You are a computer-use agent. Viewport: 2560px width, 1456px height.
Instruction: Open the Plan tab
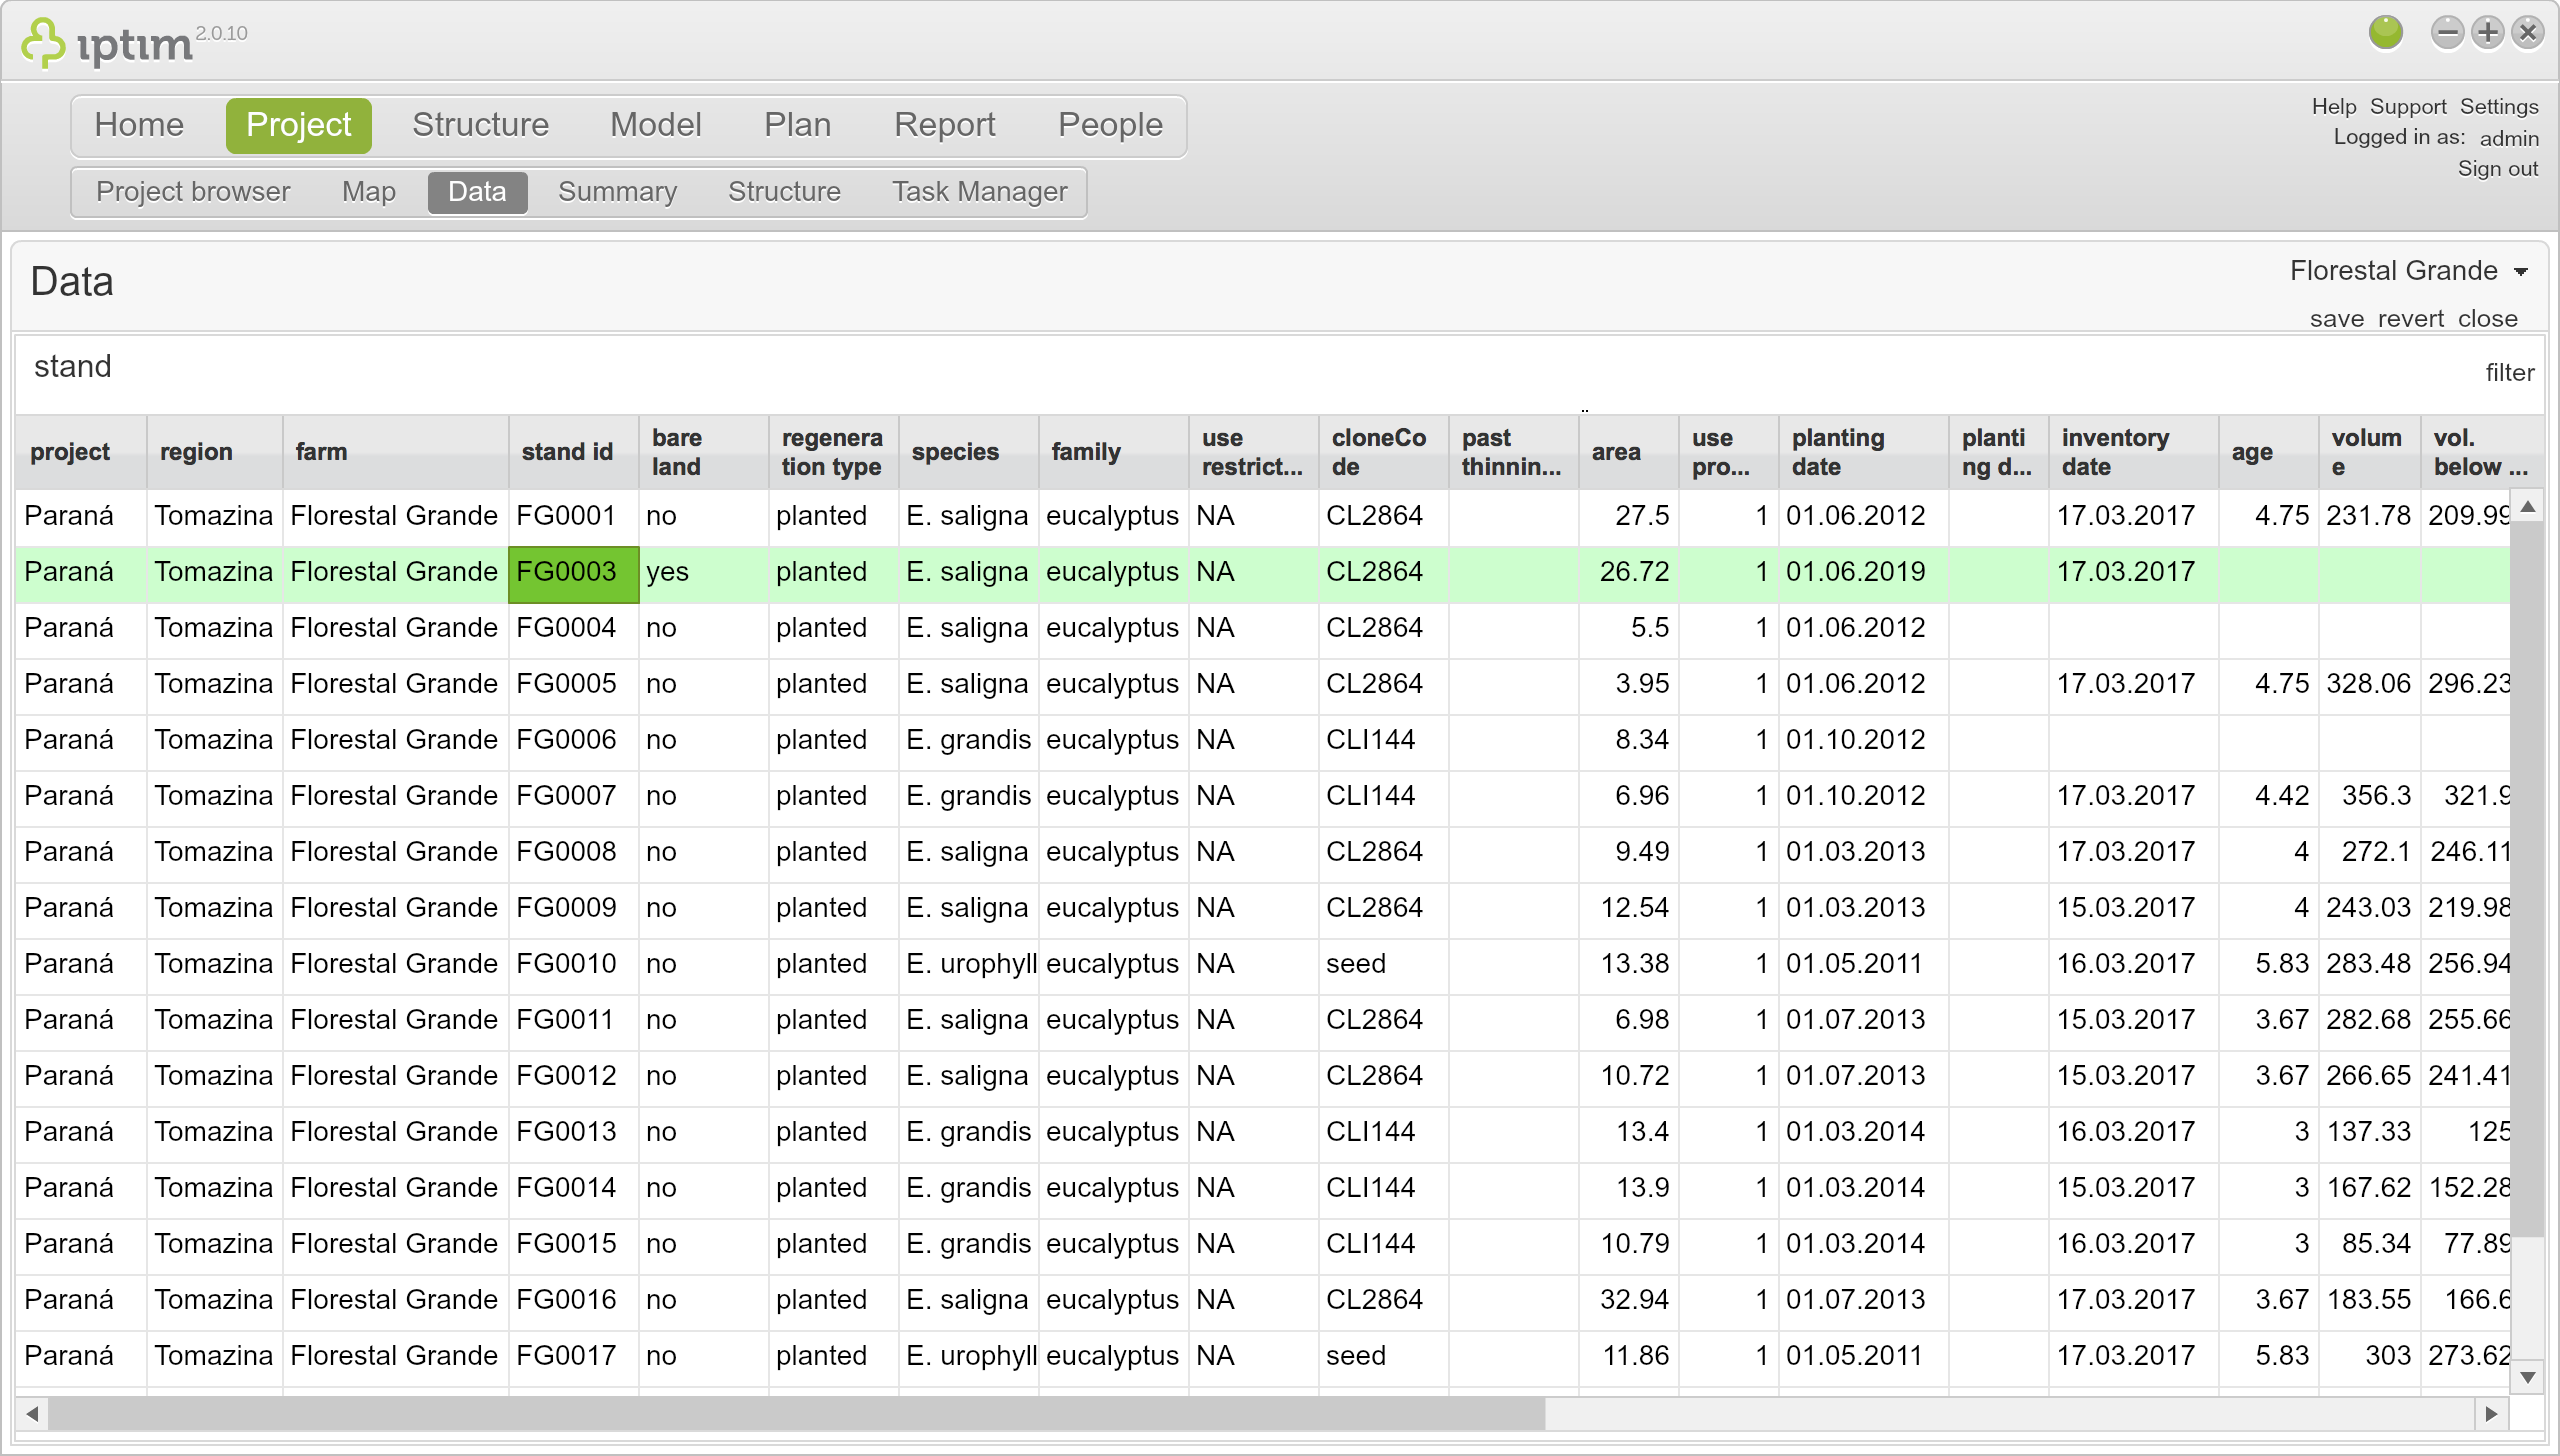pos(797,125)
